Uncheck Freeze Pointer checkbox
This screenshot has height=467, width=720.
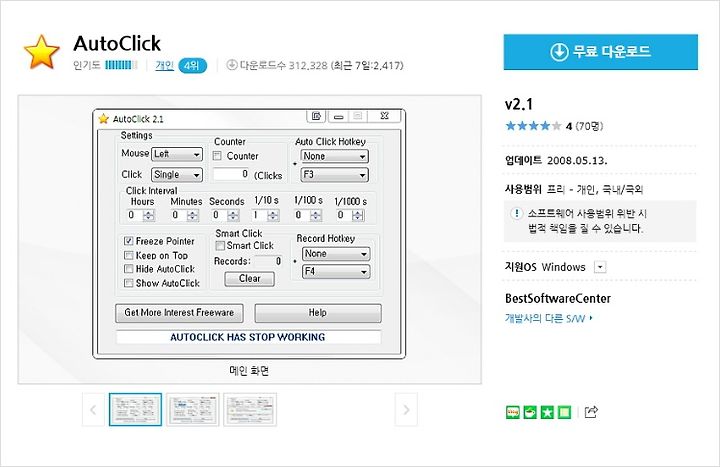[129, 241]
